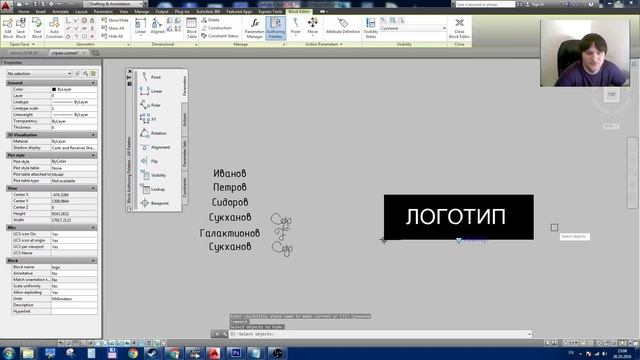Viewport: 640px width, 360px height.
Task: Click the Test Block tool
Action: click(x=37, y=28)
